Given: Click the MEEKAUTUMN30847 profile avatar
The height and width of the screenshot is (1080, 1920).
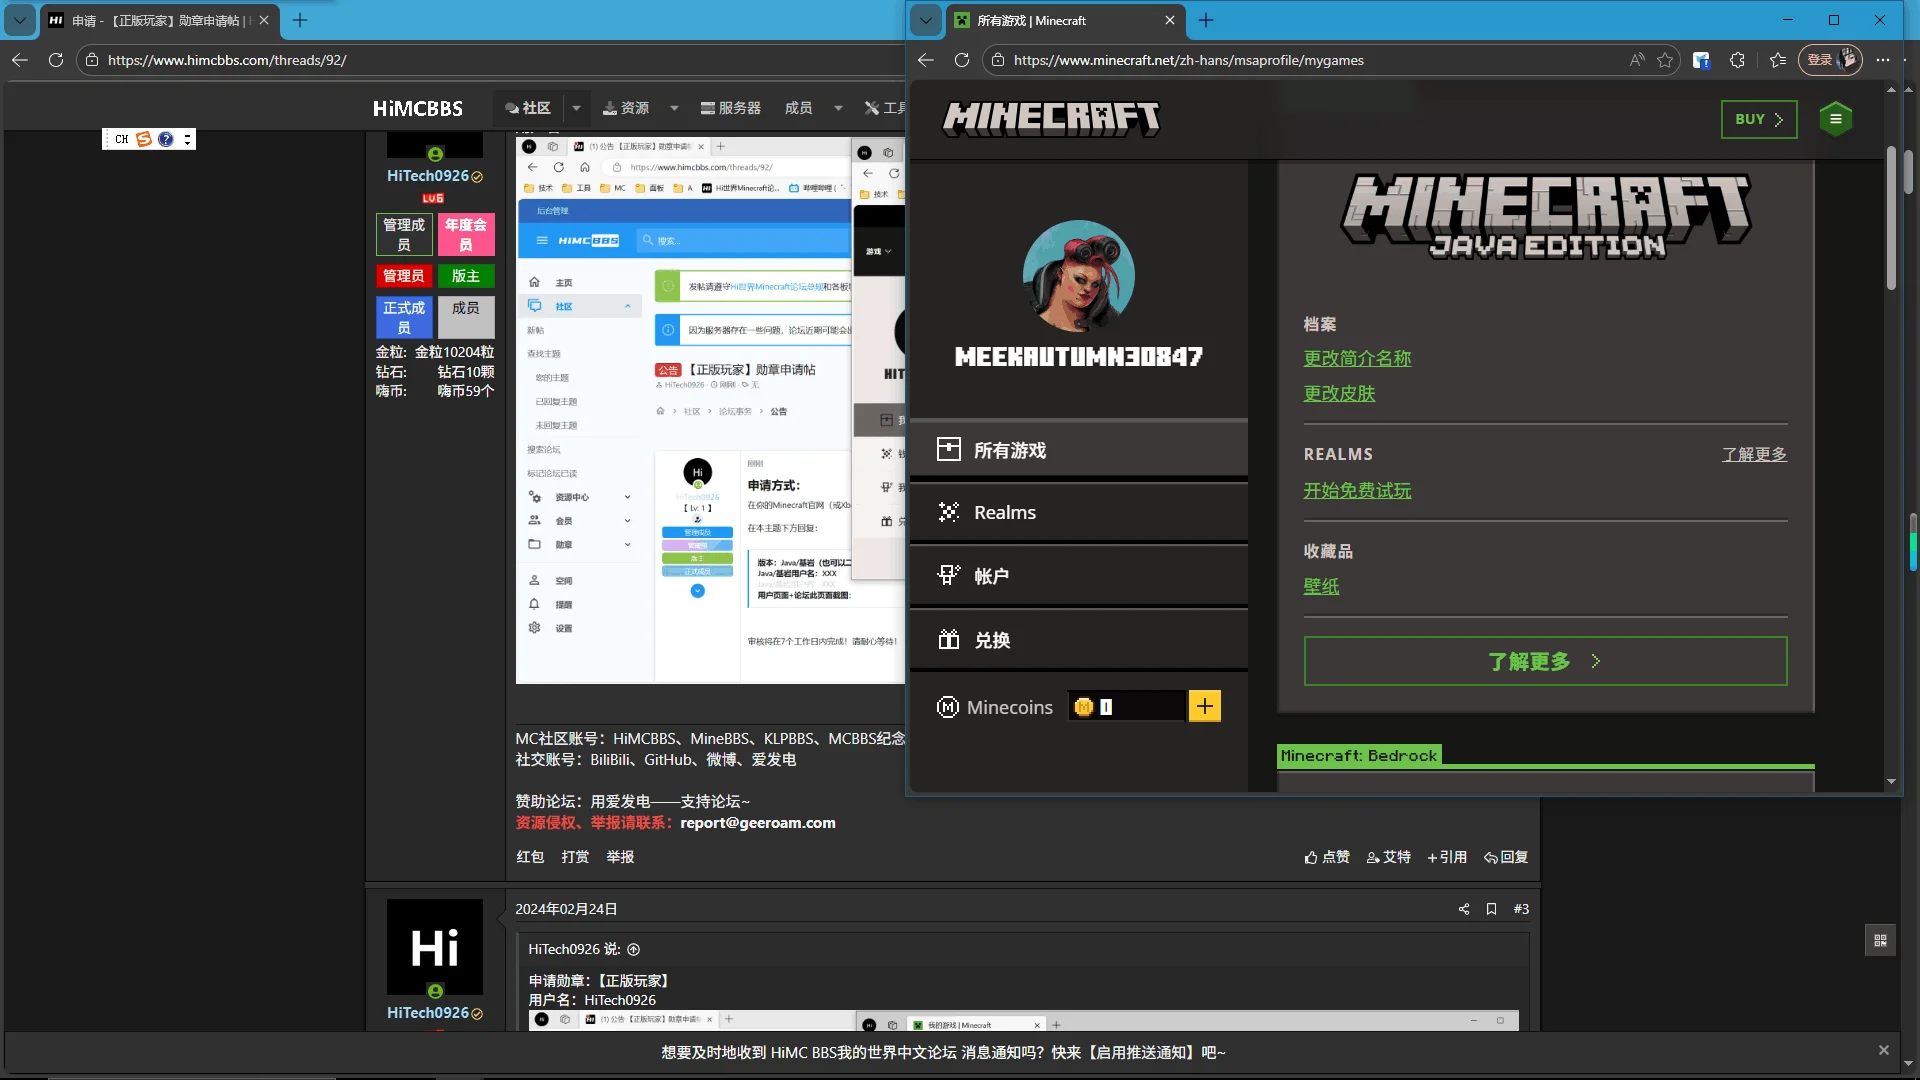Looking at the screenshot, I should (1078, 277).
